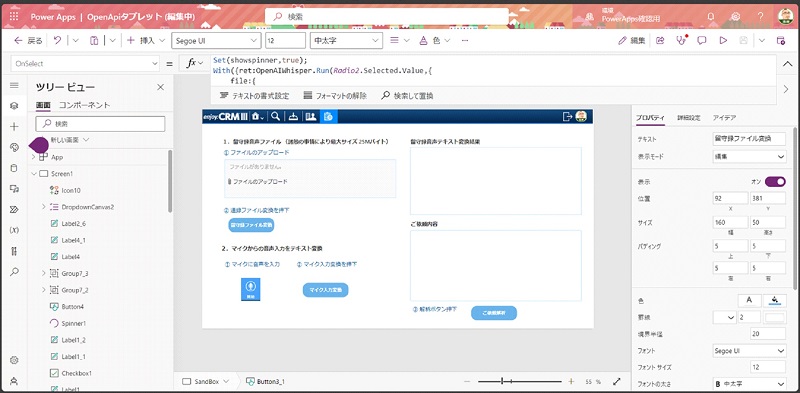Switch to the コンポーネント tab
The height and width of the screenshot is (393, 800).
[85, 105]
